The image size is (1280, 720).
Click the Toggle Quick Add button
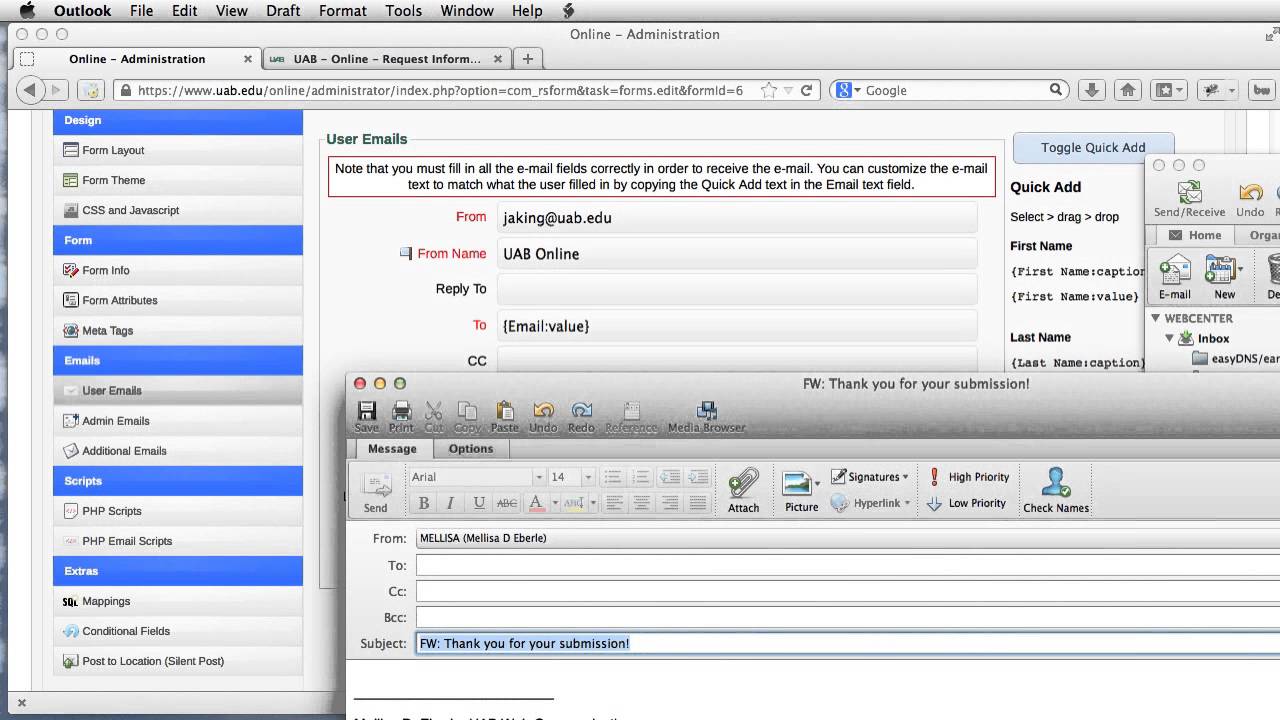[1093, 147]
